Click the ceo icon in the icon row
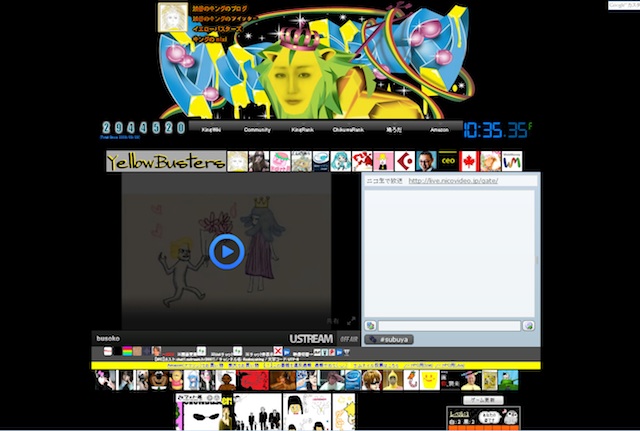This screenshot has height=431, width=640. click(x=446, y=162)
